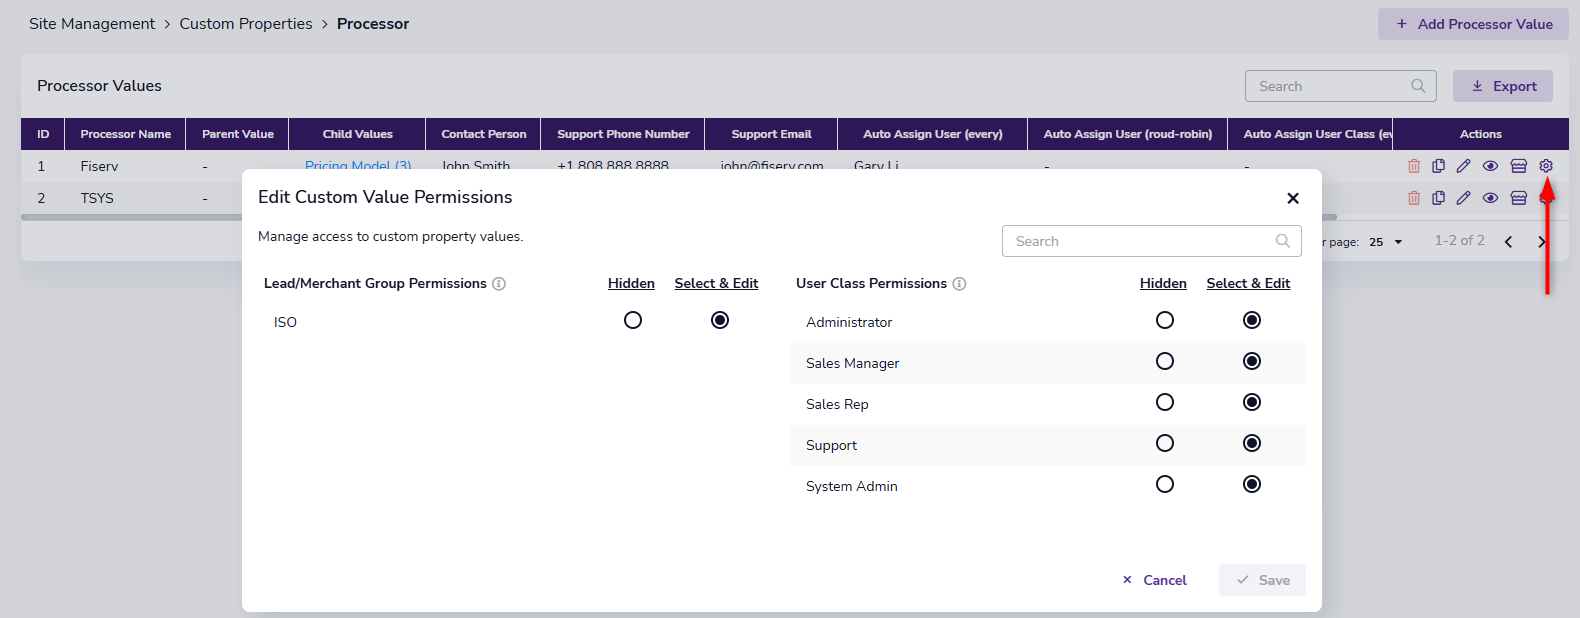The height and width of the screenshot is (618, 1580).
Task: Show info for User Class Permissions
Action: pyautogui.click(x=959, y=284)
